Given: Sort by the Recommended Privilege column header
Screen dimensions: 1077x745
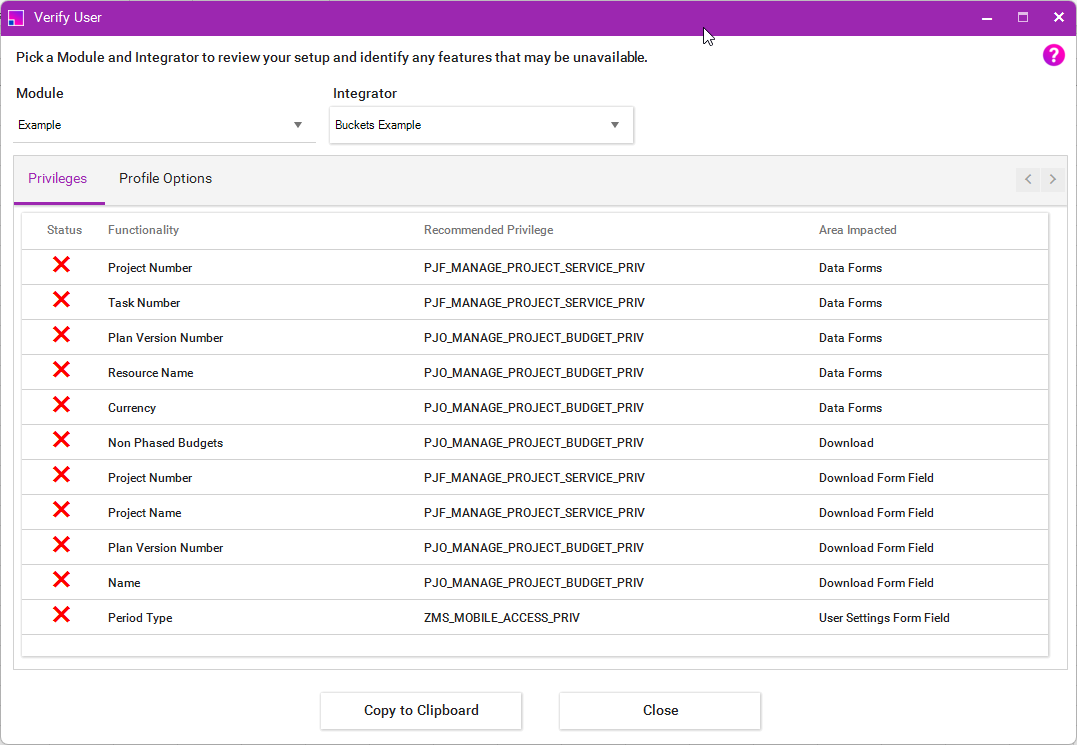Looking at the screenshot, I should [x=488, y=230].
